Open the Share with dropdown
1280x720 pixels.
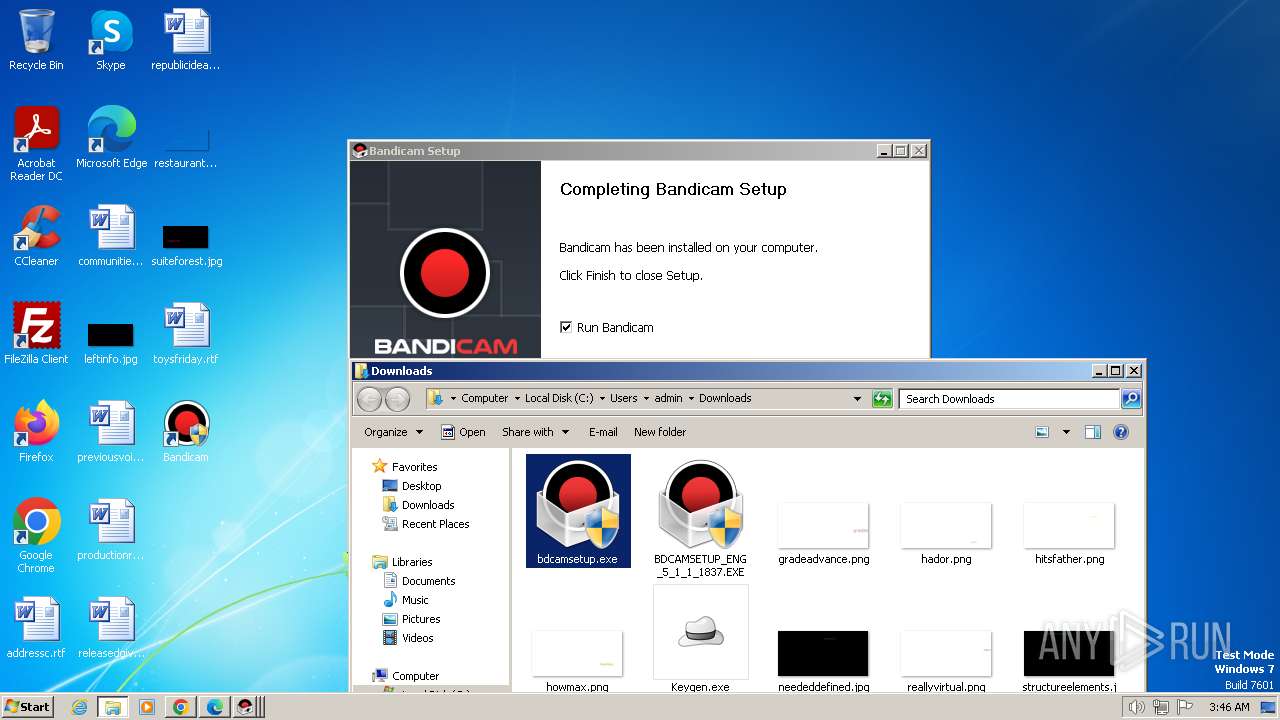[536, 432]
